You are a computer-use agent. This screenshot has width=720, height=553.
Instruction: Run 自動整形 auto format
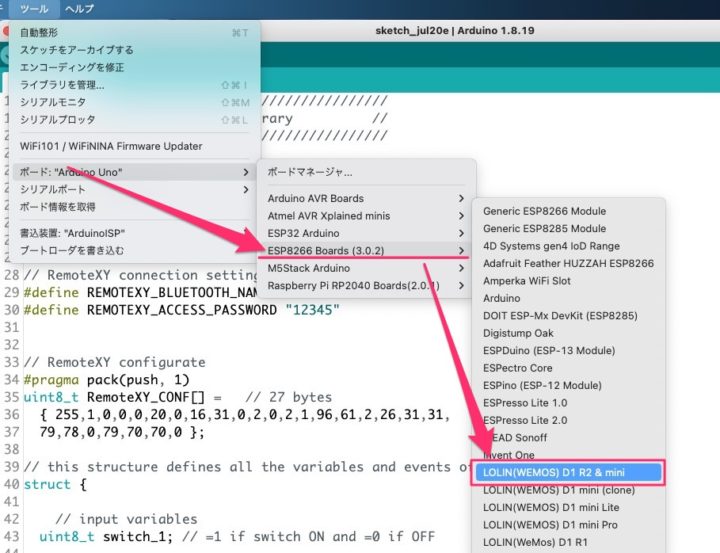pos(42,33)
